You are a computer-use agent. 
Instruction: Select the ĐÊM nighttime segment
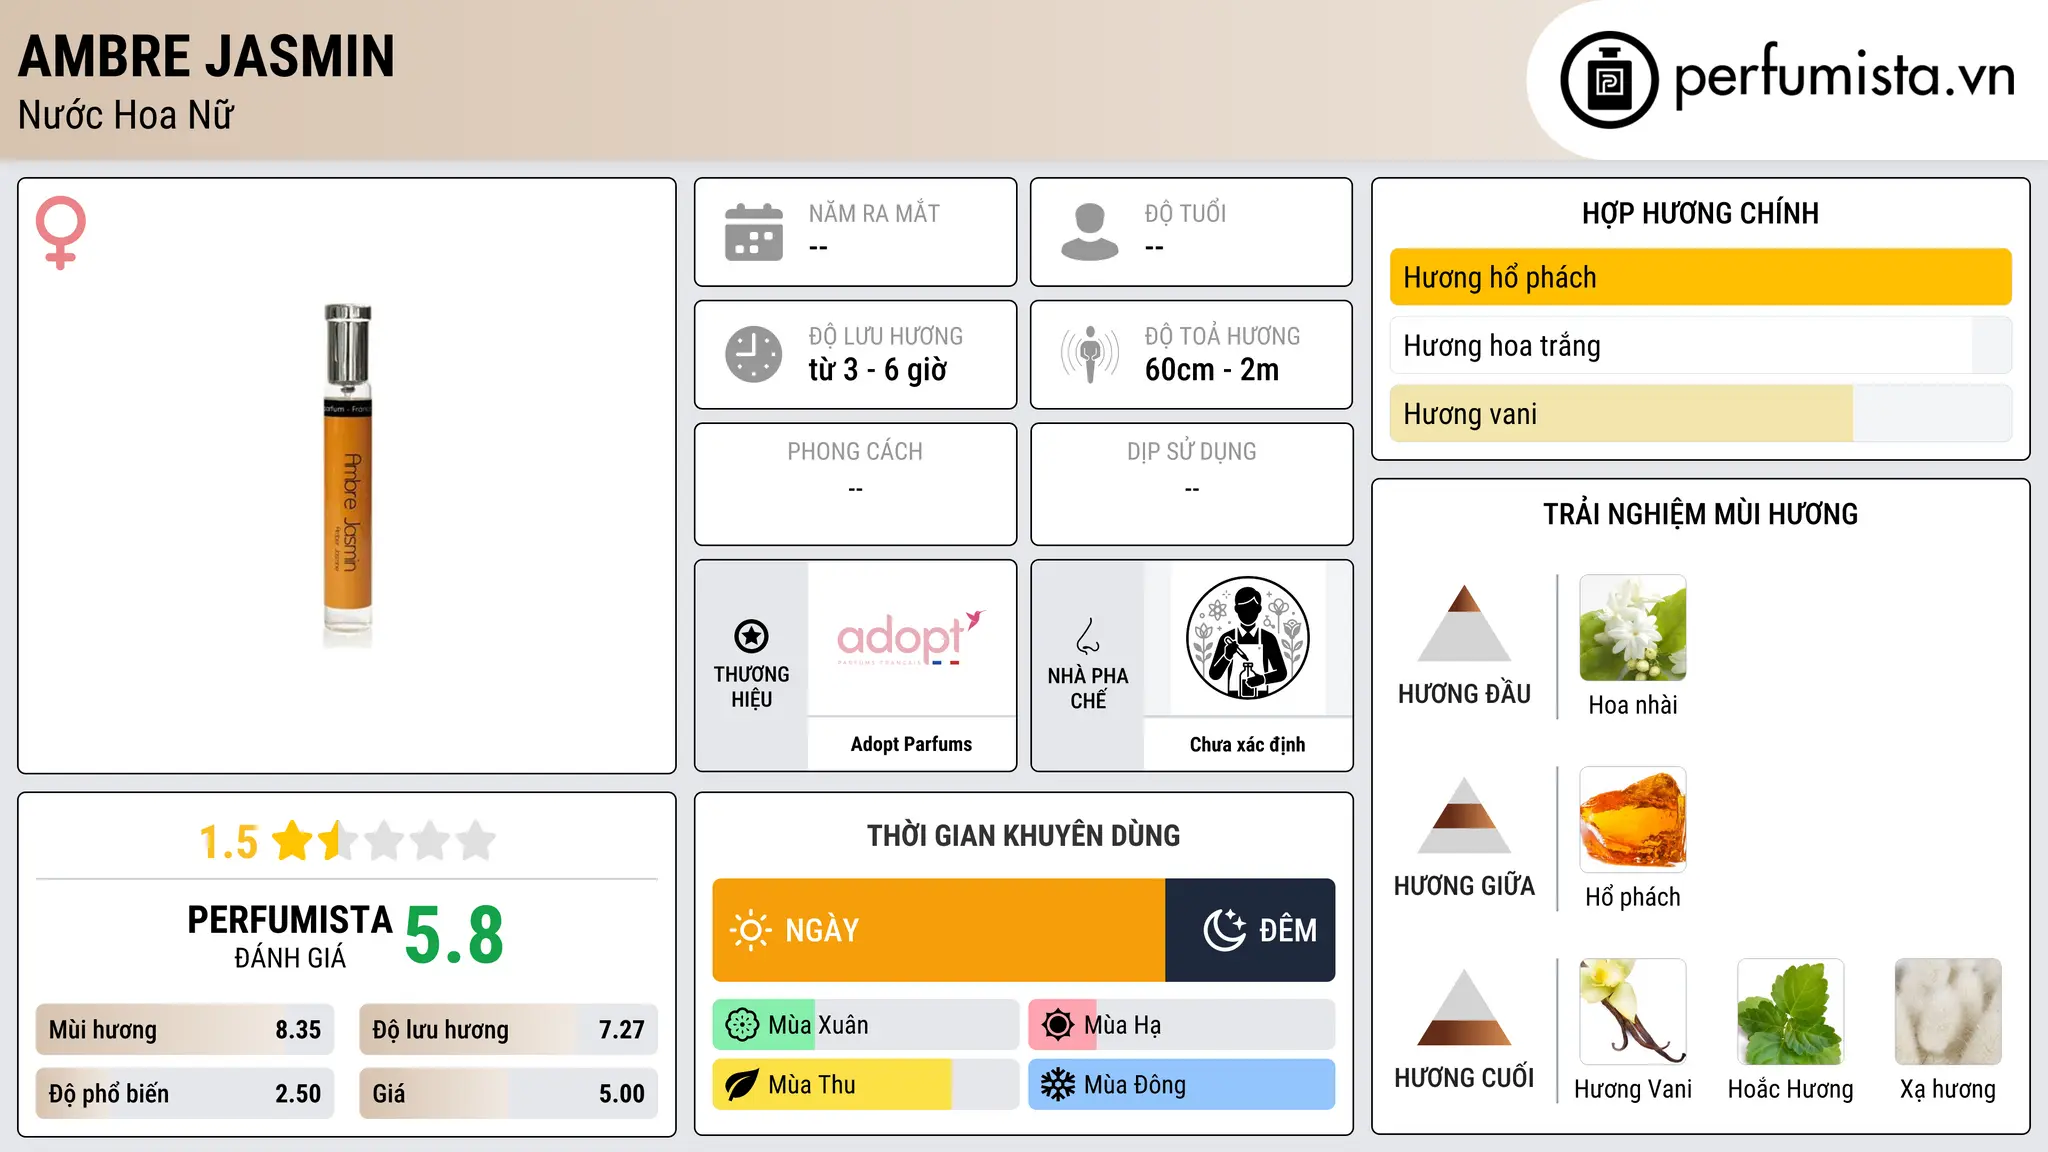tap(1250, 930)
